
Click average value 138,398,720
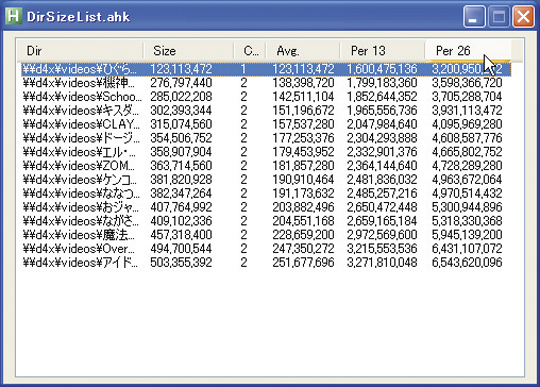[x=303, y=83]
